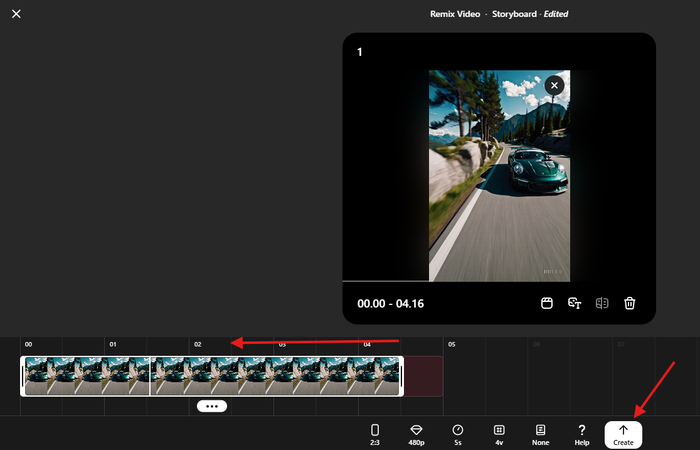Click the Create button
Screen dimensions: 700x450
click(x=623, y=435)
